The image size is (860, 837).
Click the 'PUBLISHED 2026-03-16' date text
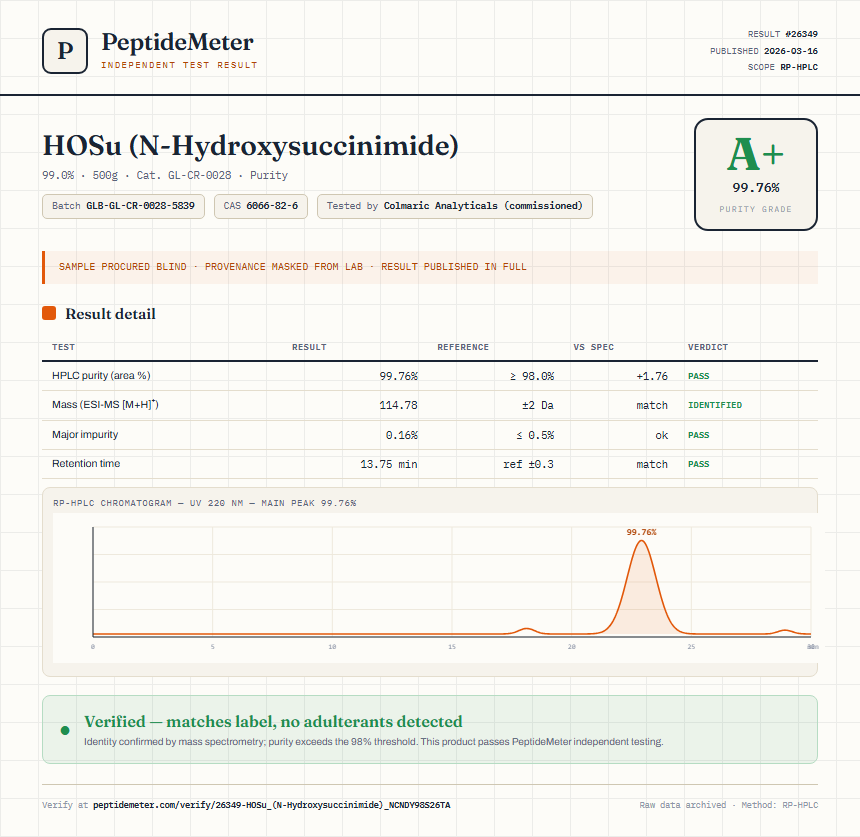763,51
